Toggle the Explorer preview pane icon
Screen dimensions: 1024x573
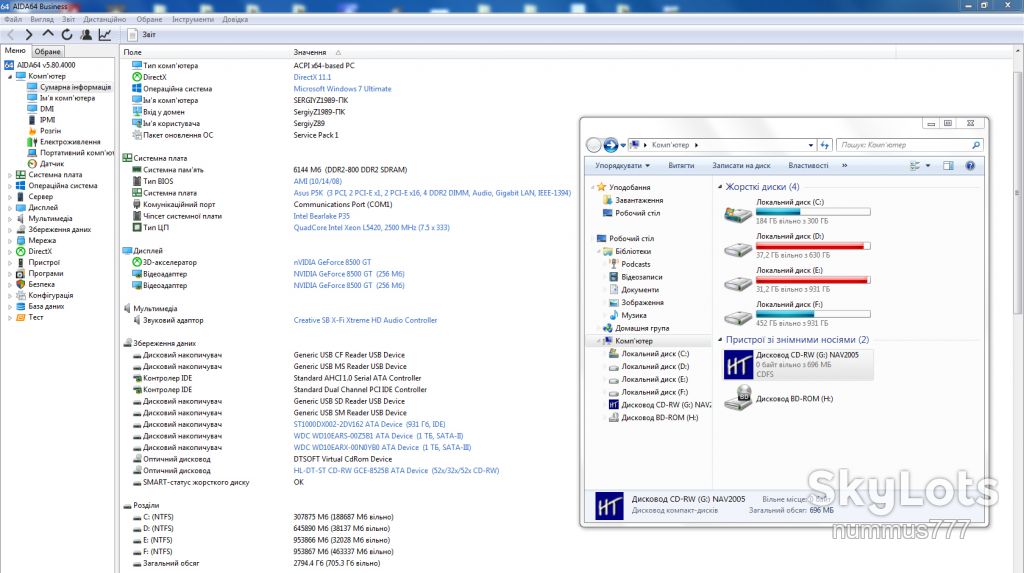tap(948, 166)
